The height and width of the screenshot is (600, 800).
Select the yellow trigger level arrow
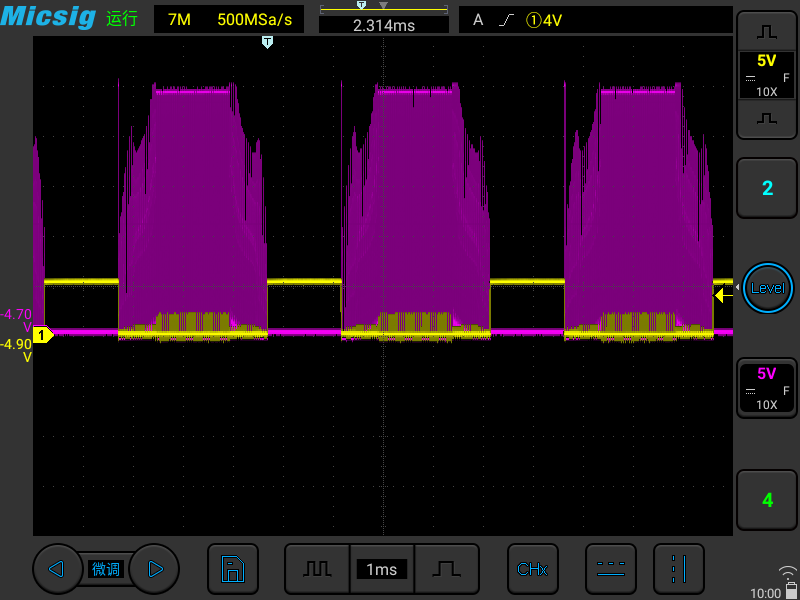pyautogui.click(x=723, y=295)
